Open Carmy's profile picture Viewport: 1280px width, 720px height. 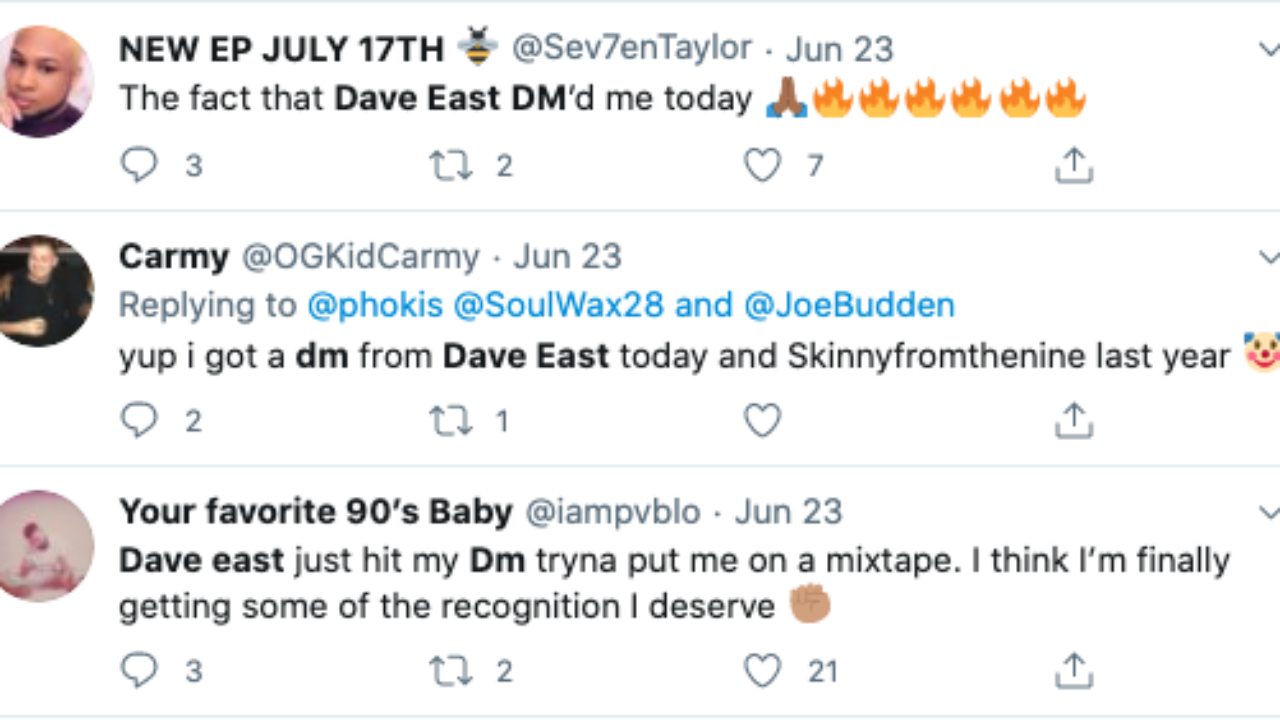click(45, 291)
